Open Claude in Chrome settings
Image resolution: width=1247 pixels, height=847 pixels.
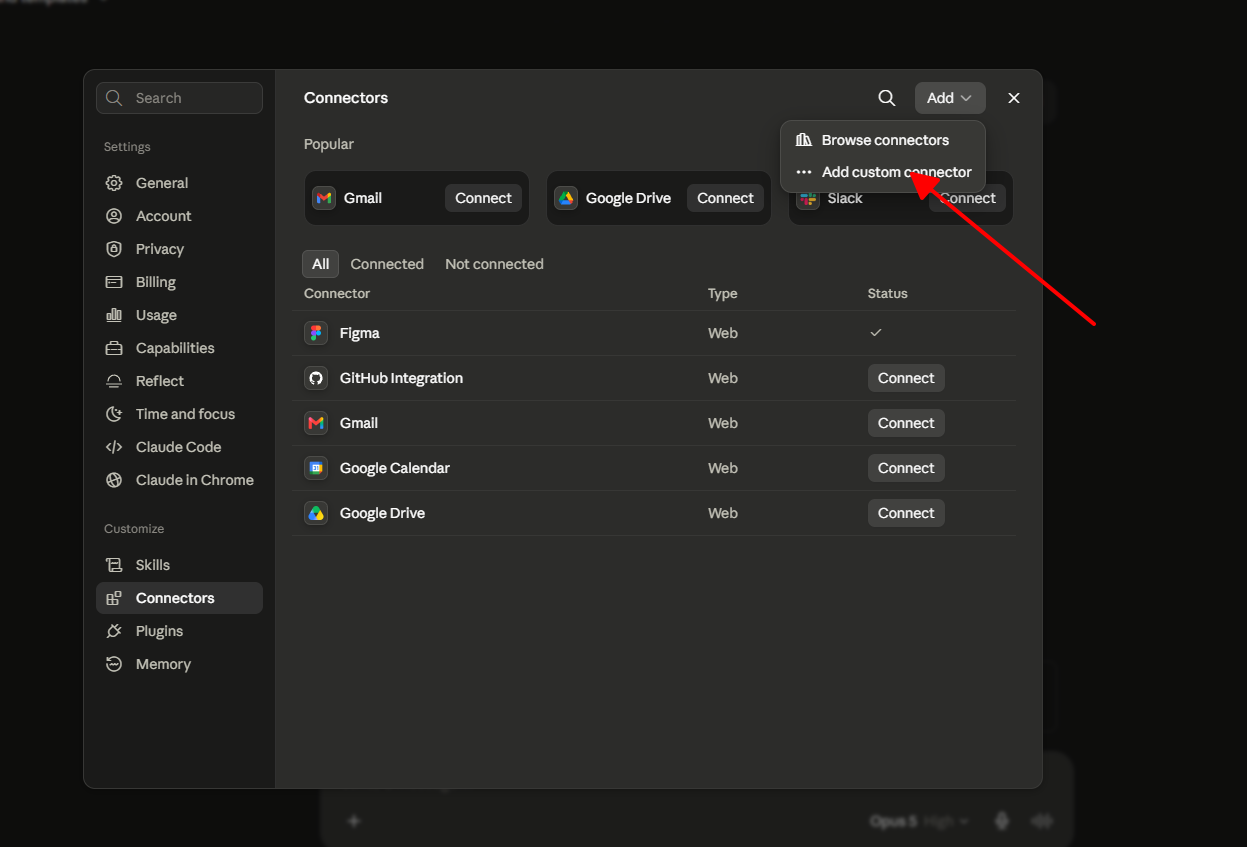point(180,480)
